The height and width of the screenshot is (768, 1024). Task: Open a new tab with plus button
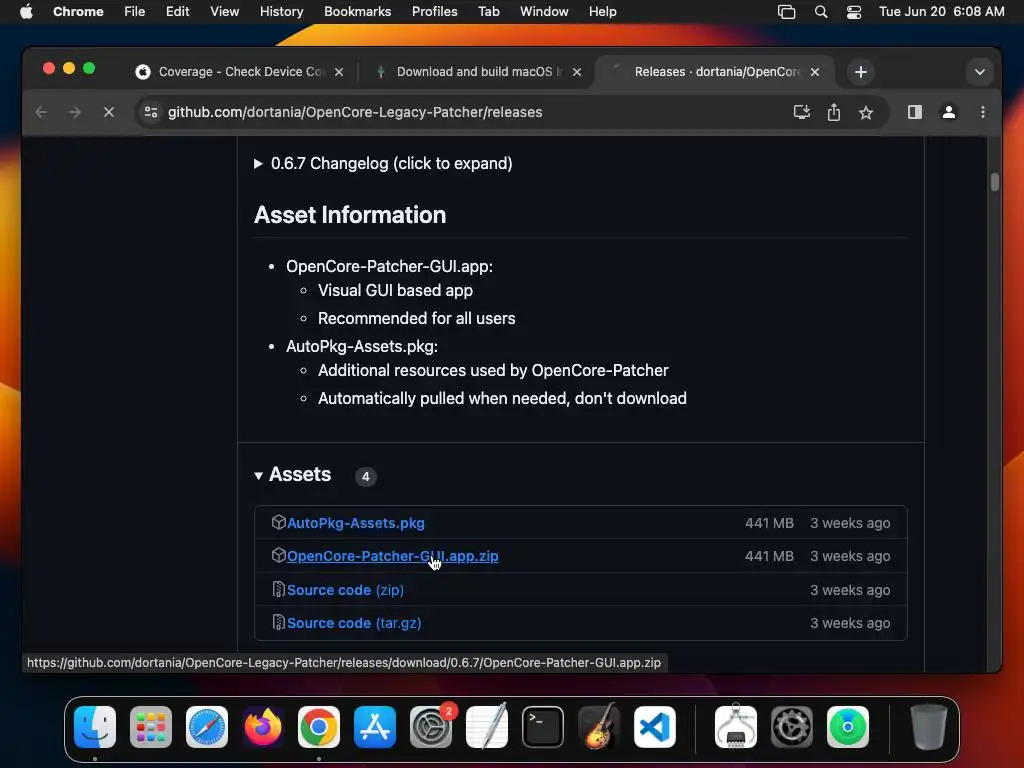861,72
